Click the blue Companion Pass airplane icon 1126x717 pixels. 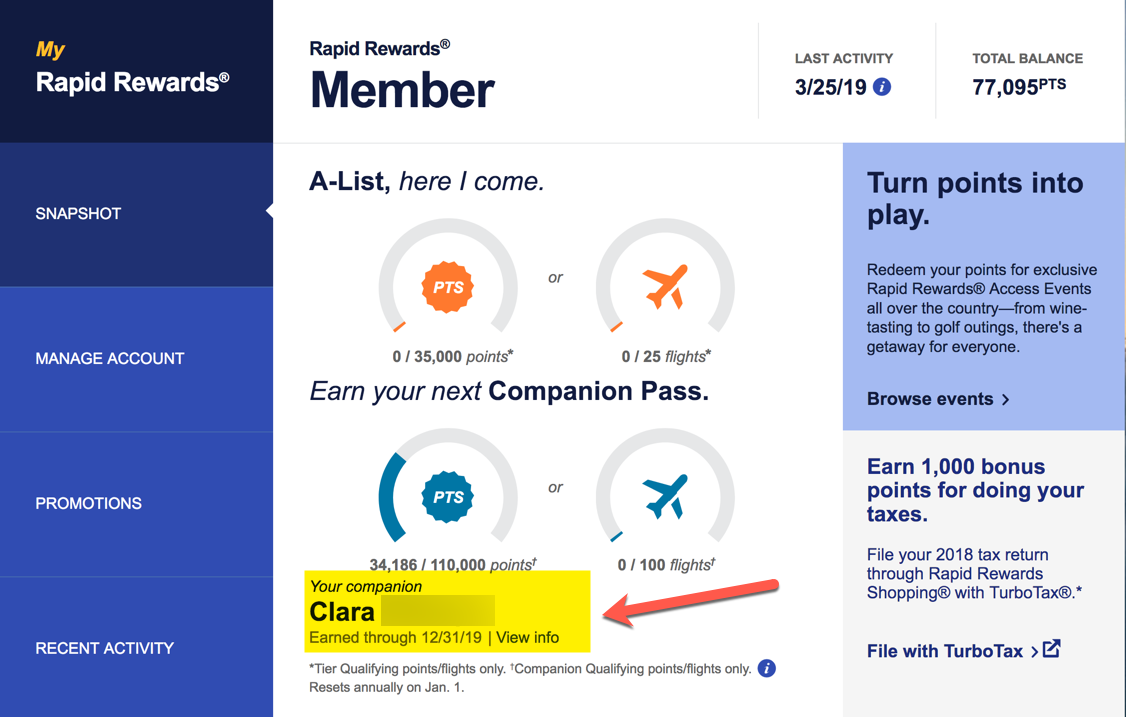[x=665, y=496]
